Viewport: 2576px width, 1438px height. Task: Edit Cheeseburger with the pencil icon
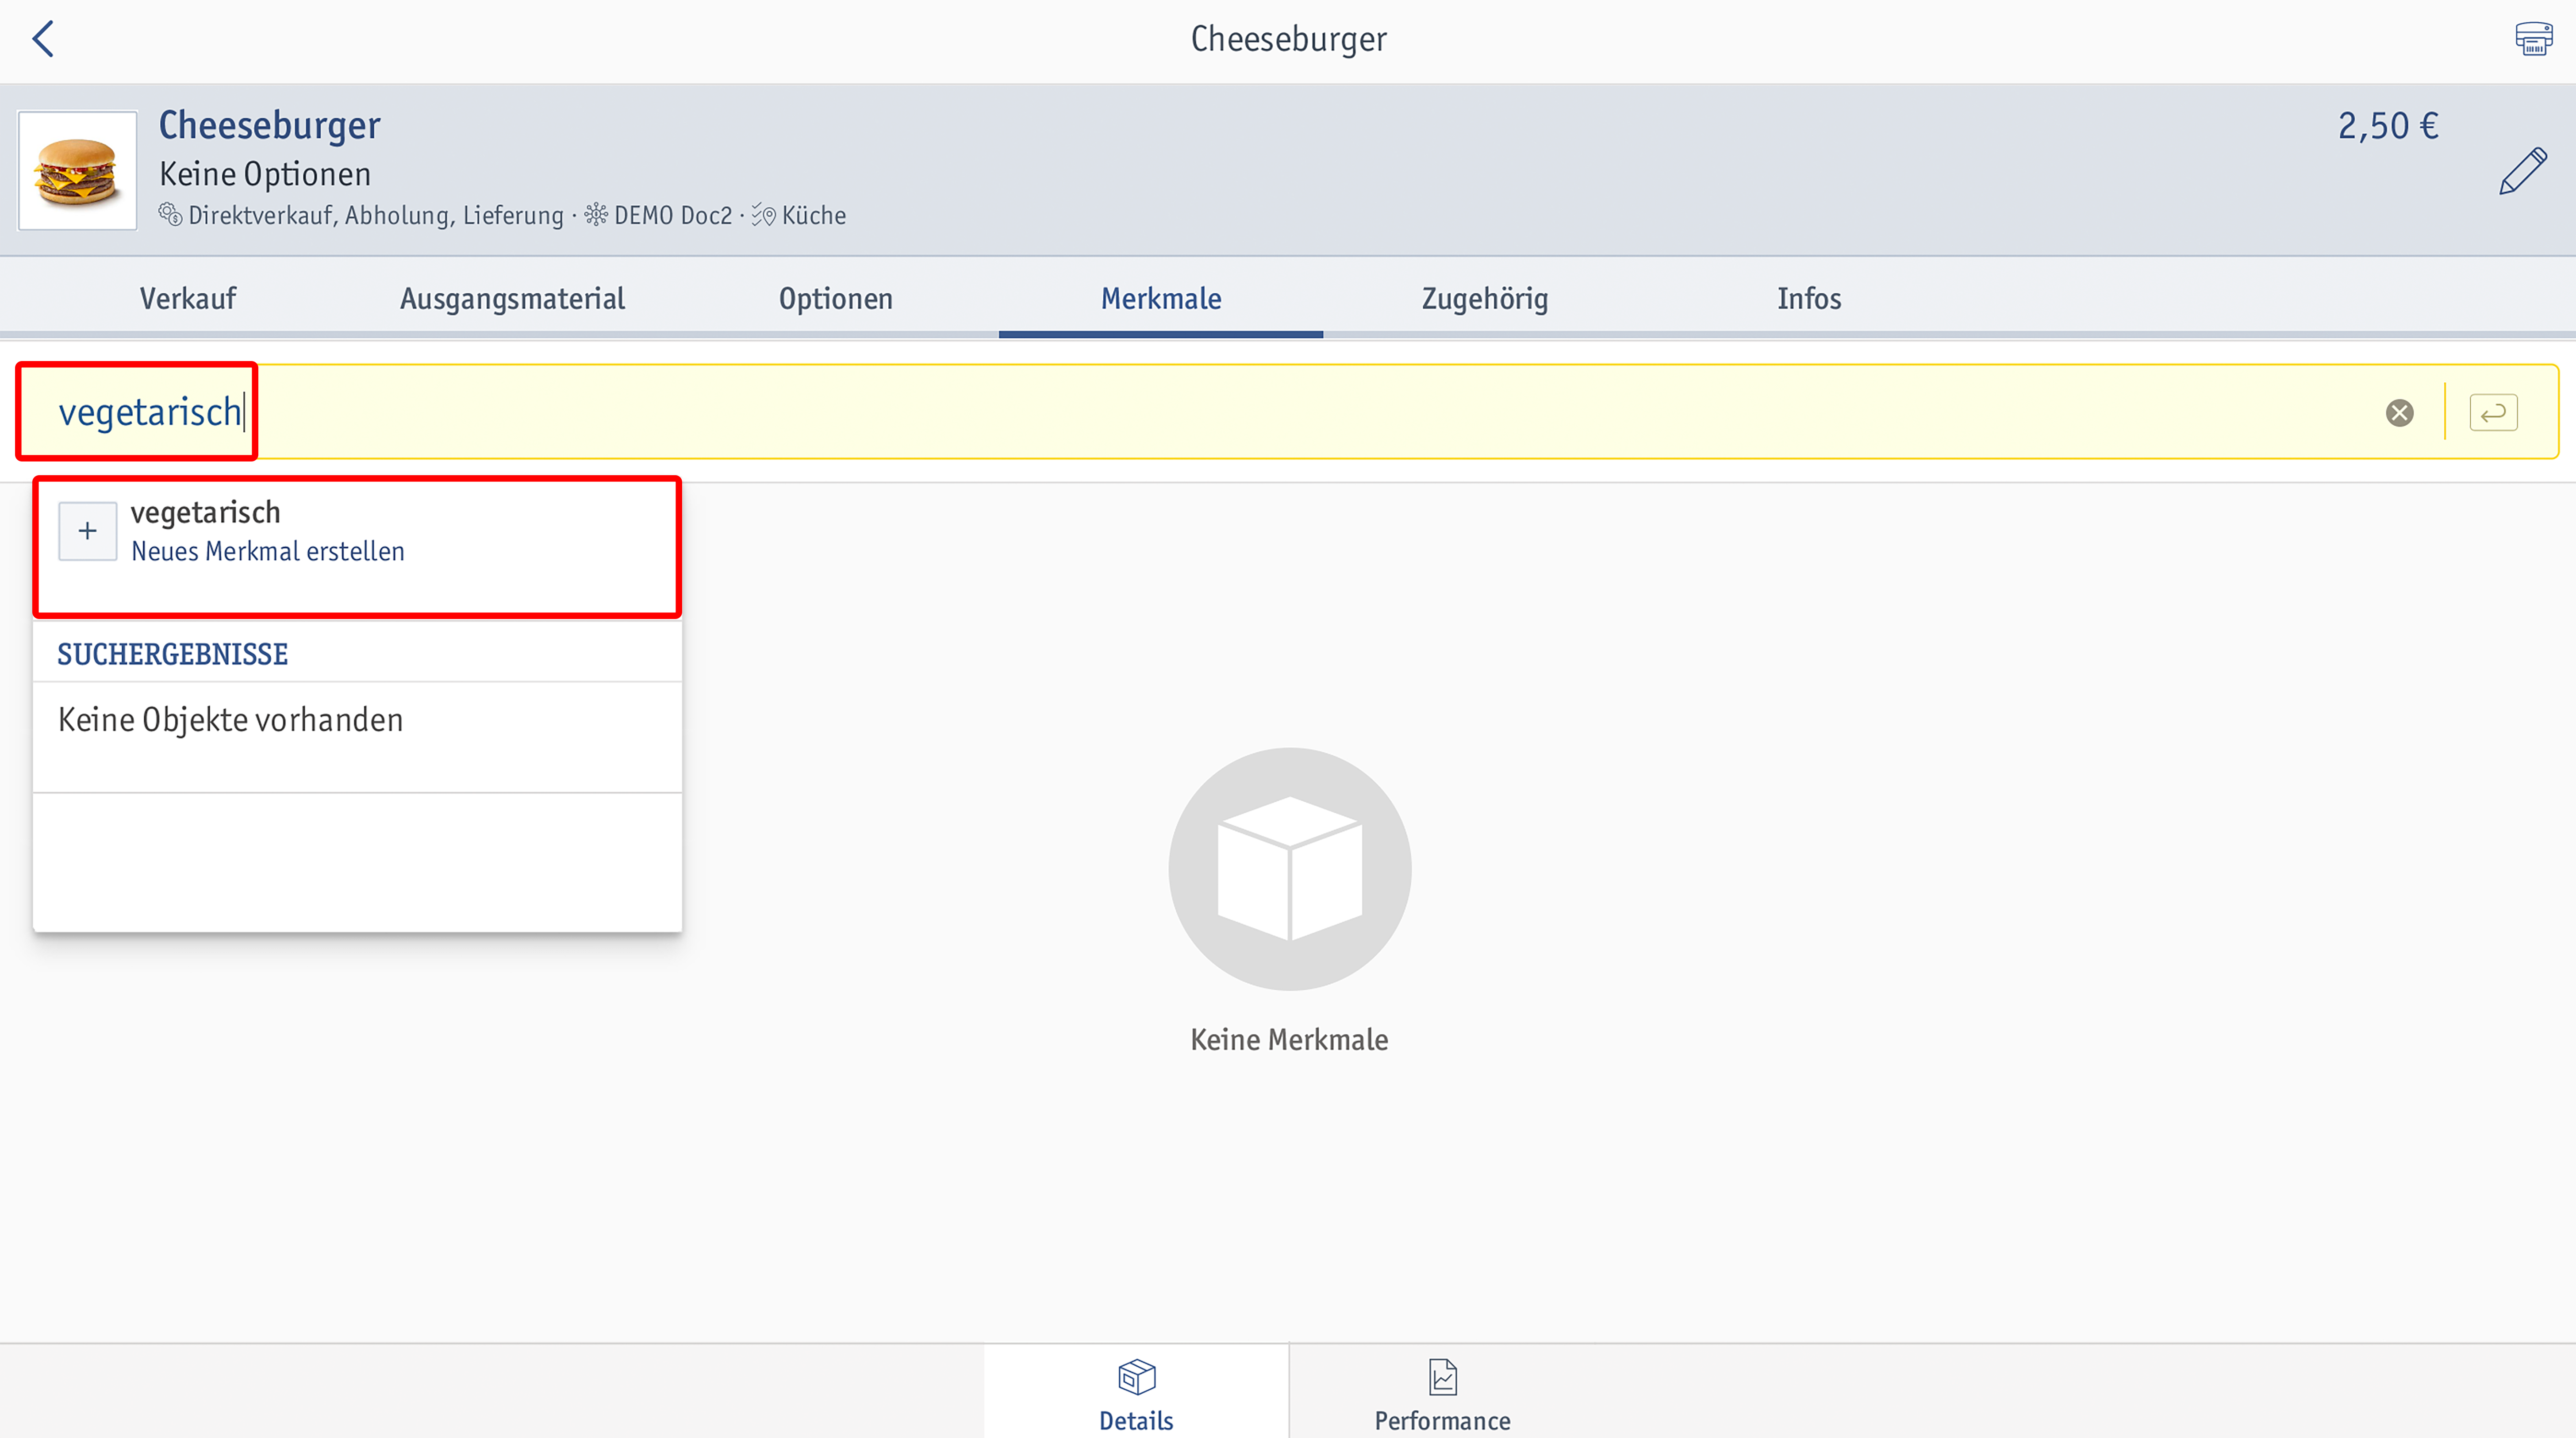pyautogui.click(x=2522, y=171)
